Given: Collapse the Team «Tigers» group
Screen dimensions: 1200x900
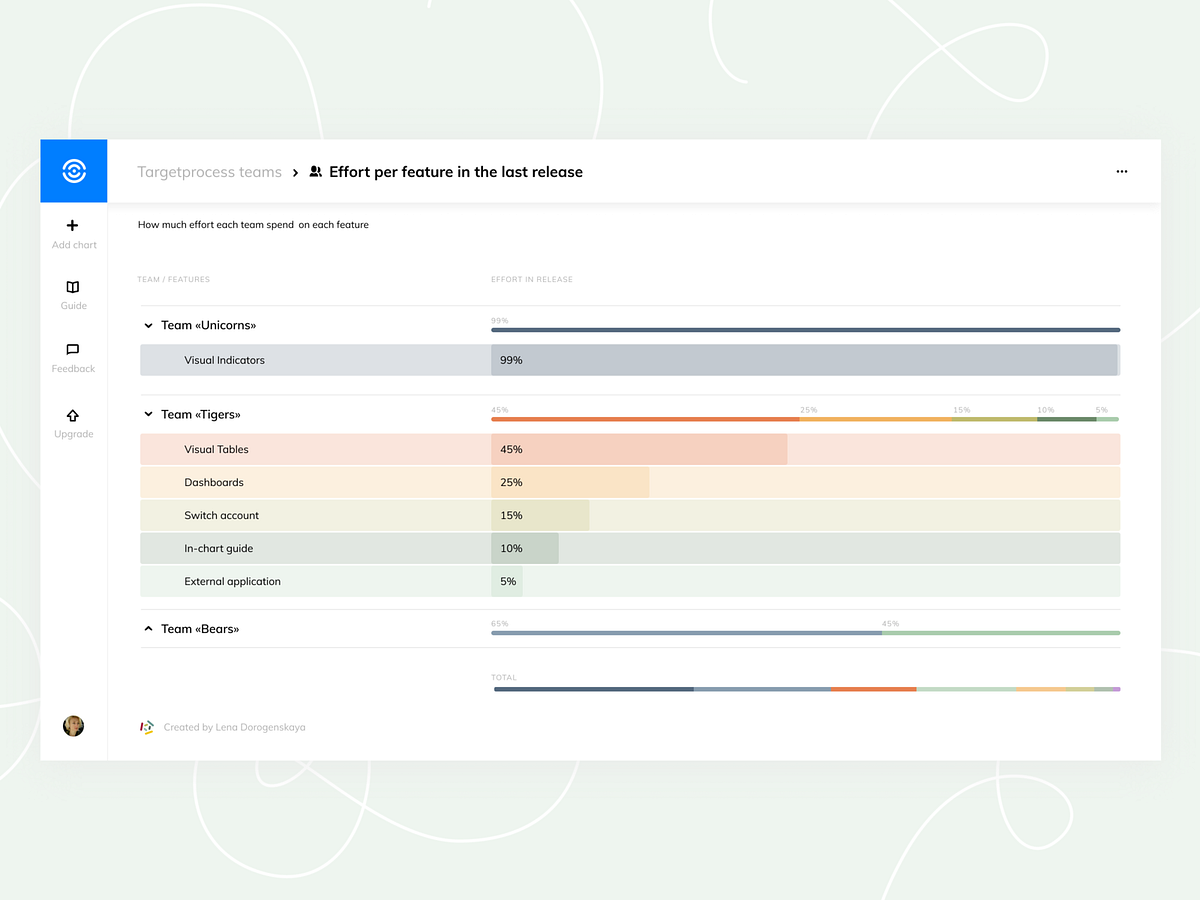Looking at the screenshot, I should (148, 414).
